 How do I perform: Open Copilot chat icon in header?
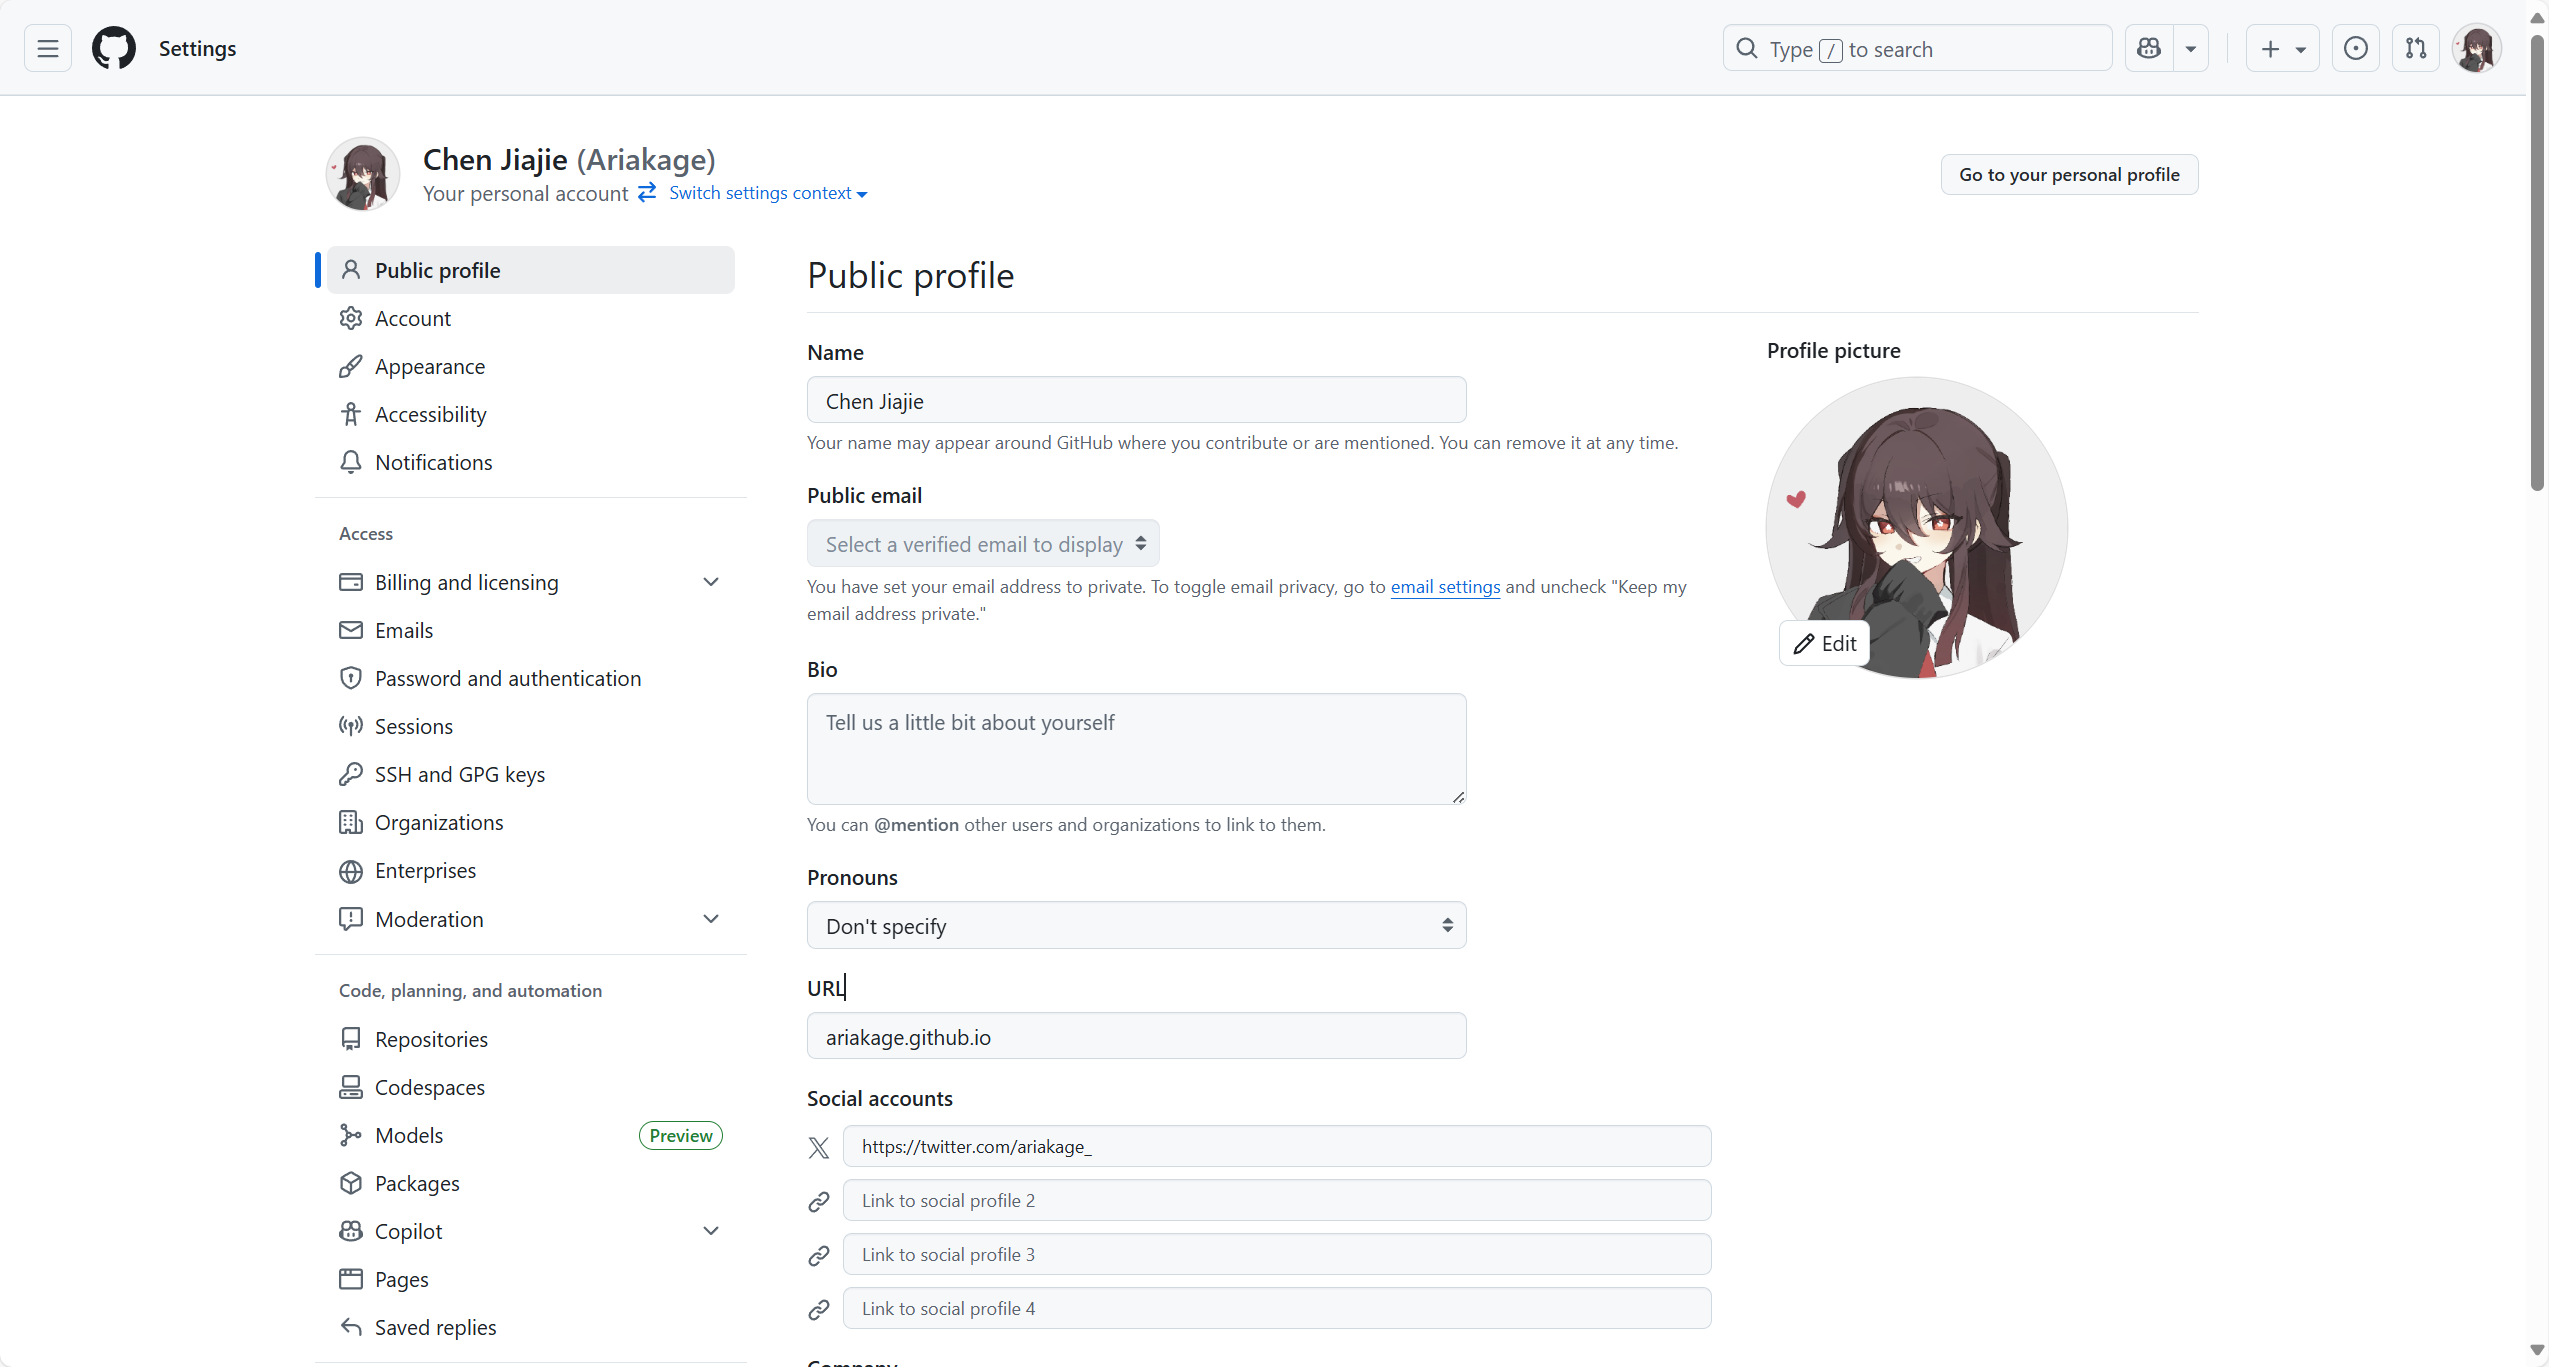click(2149, 48)
